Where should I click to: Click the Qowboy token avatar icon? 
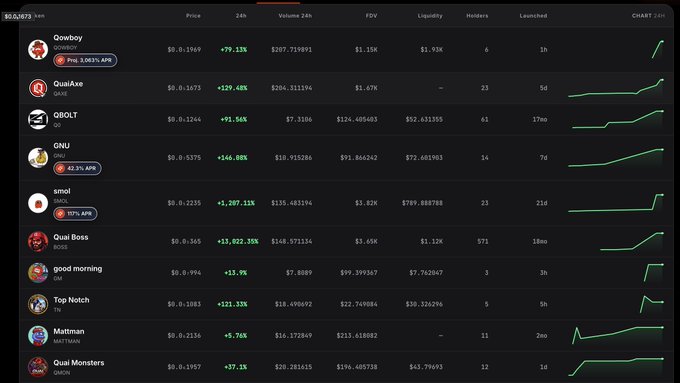(38, 49)
